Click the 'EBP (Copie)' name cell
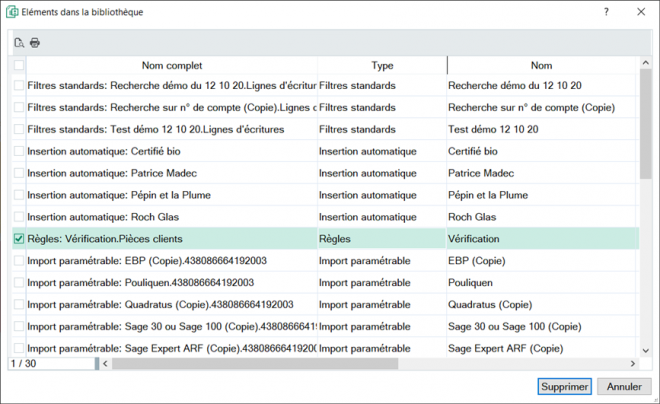This screenshot has width=660, height=404. tap(543, 260)
